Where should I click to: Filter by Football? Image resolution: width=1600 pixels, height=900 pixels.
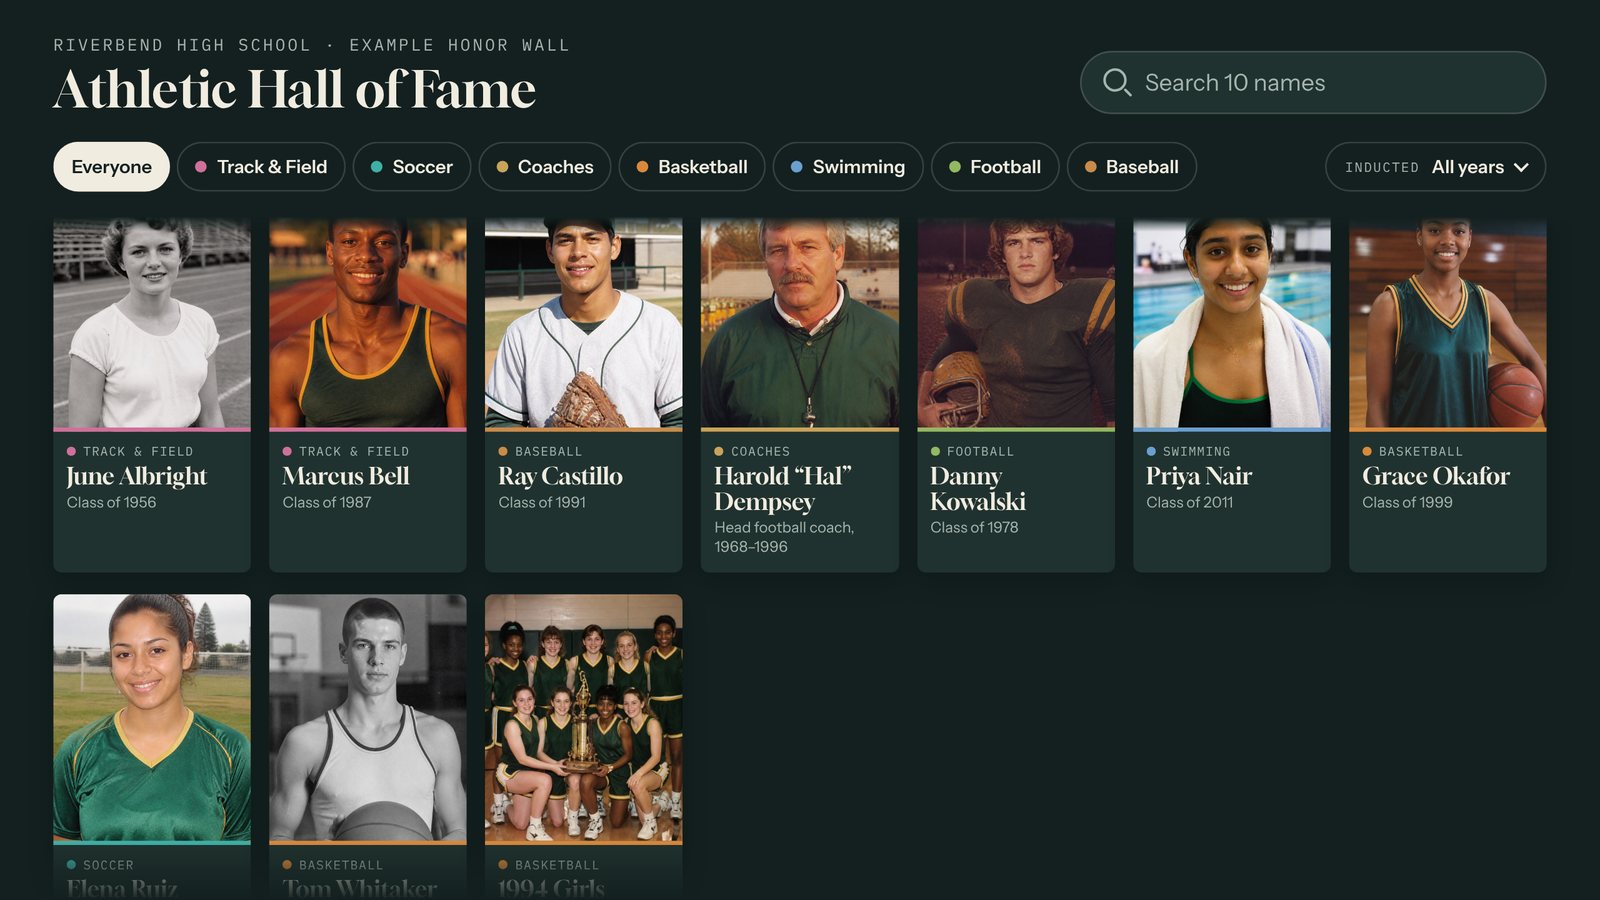(995, 167)
